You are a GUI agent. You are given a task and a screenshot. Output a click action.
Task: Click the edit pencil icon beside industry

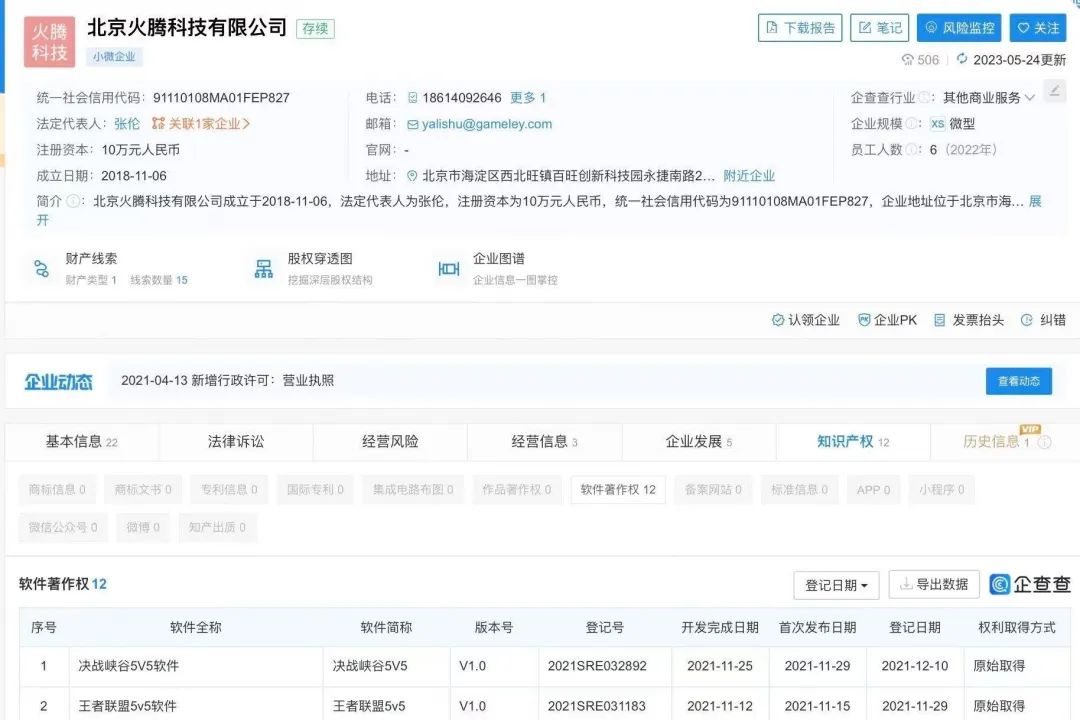pos(1054,91)
